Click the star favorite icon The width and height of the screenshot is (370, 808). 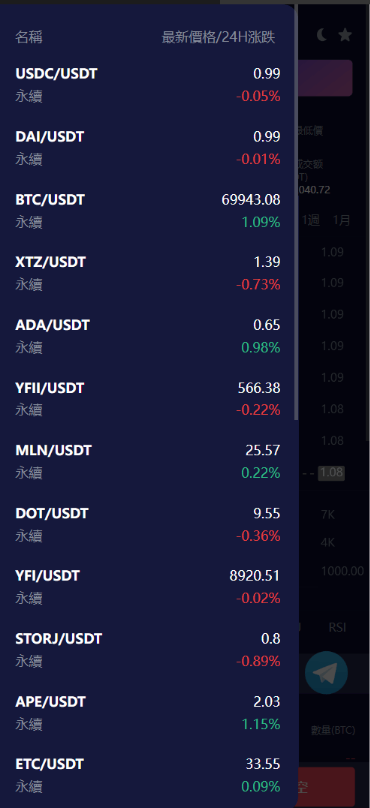[345, 35]
